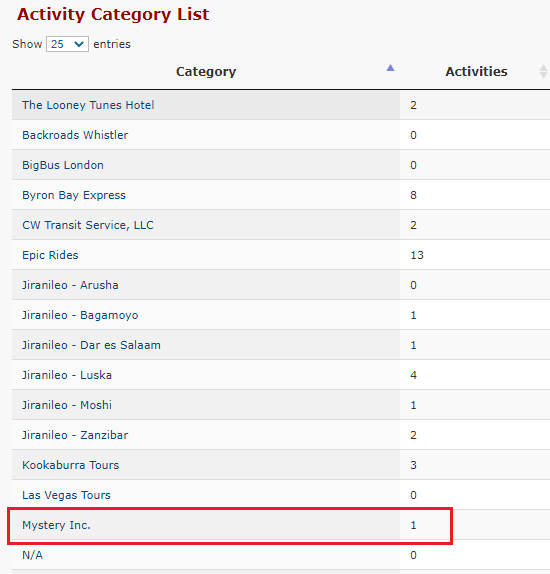Open the Jiranileo - Zanzibar category

75,435
